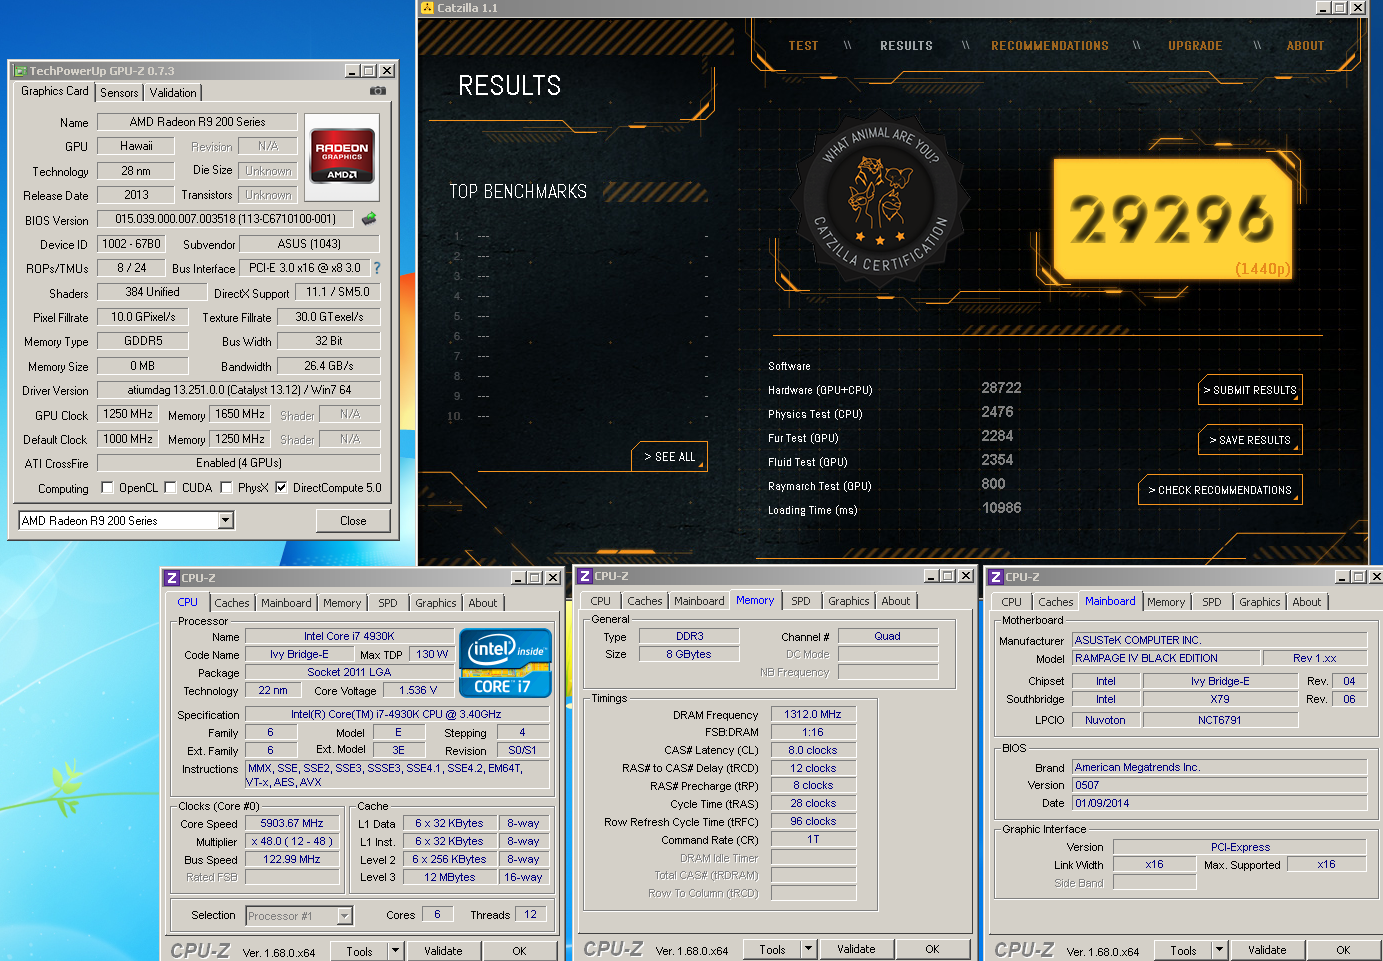
Task: Click the Bus Interface question mark help icon
Action: coord(377,268)
